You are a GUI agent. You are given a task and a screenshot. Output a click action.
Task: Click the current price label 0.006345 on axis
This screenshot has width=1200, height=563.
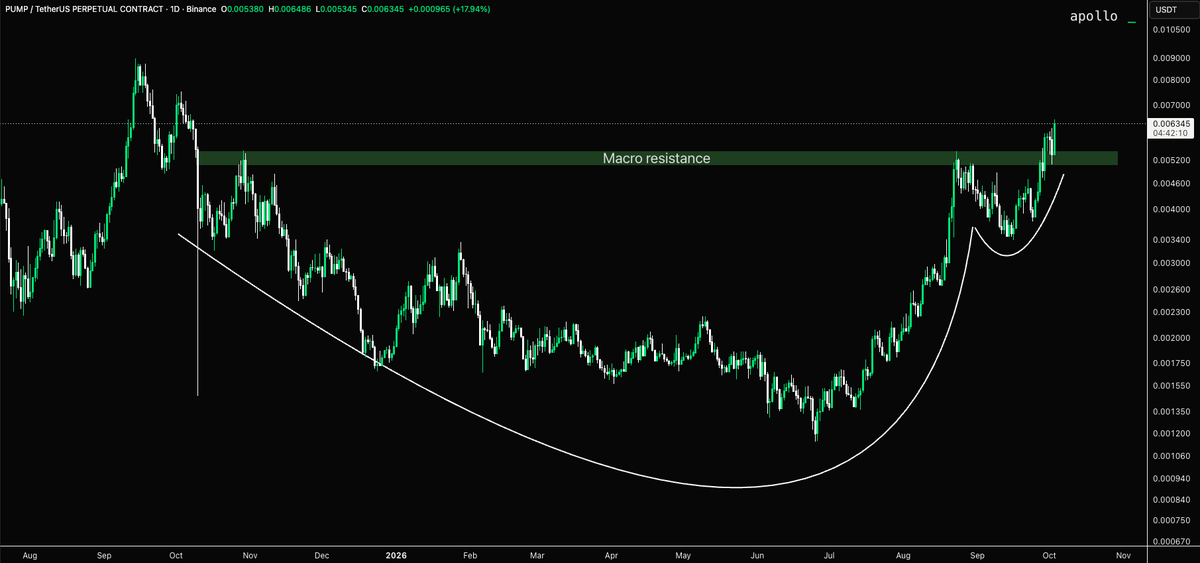pyautogui.click(x=1170, y=124)
